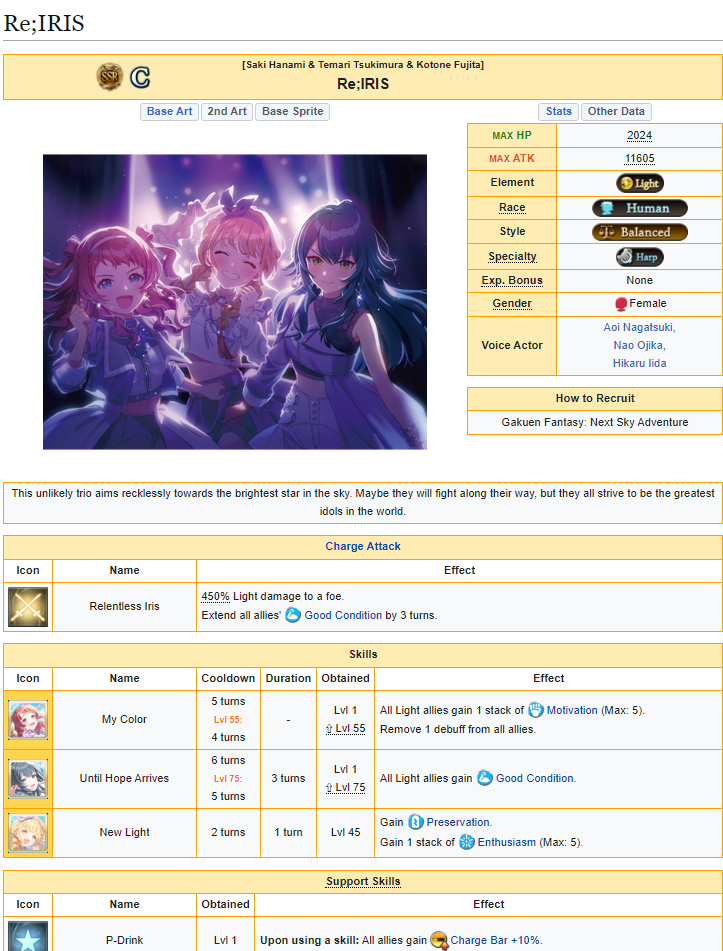Click the Balanced style badge

click(x=640, y=232)
